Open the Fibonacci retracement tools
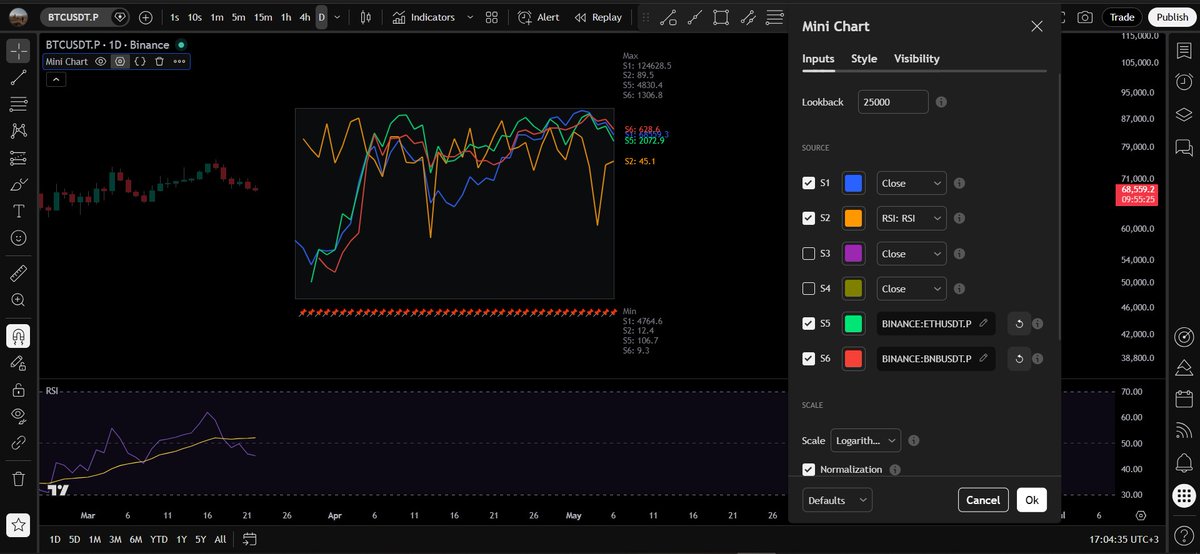The height and width of the screenshot is (554, 1200). click(x=18, y=104)
